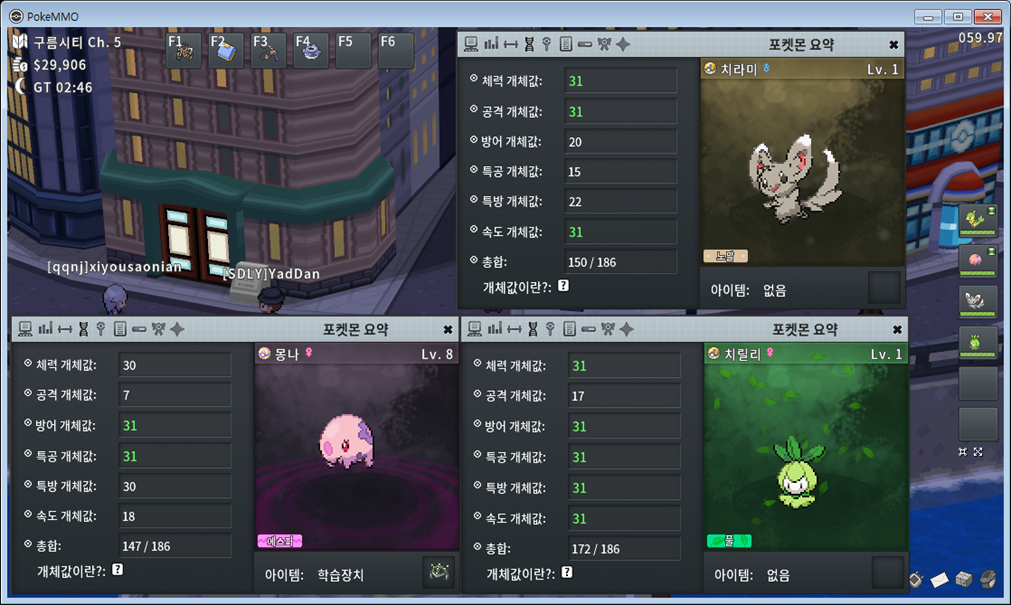Toggle the 공격 개체값 radio marker in 몽나 panel
Screen dimensions: 1011x605
(28, 394)
